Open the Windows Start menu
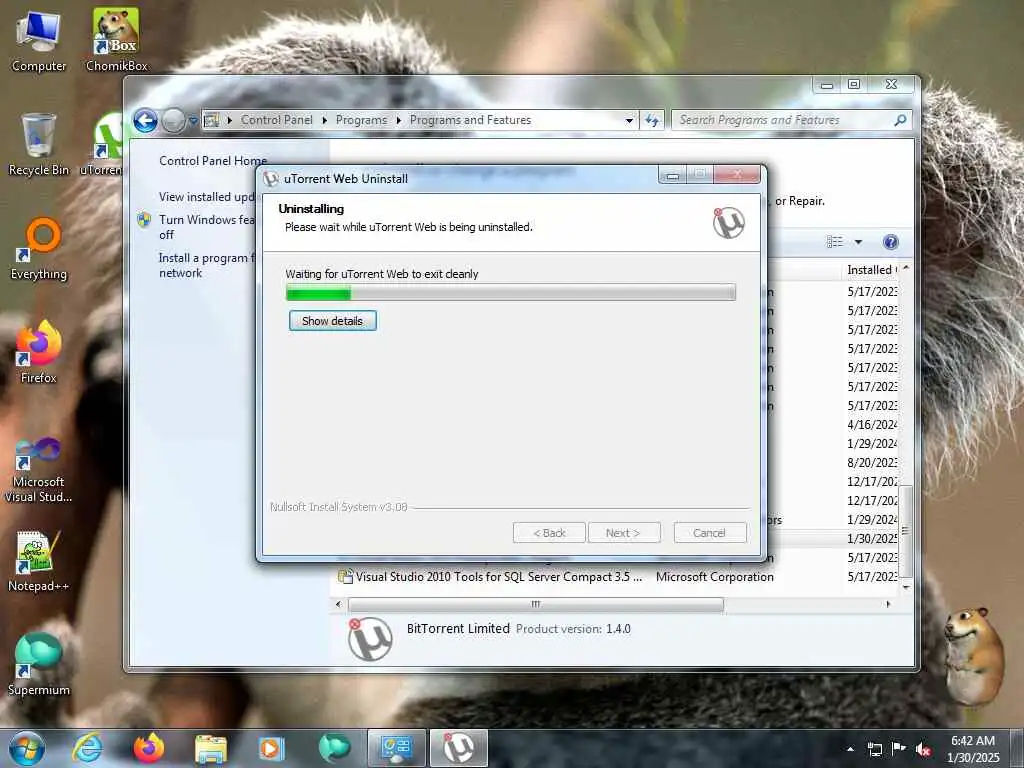The image size is (1024, 768). click(27, 748)
